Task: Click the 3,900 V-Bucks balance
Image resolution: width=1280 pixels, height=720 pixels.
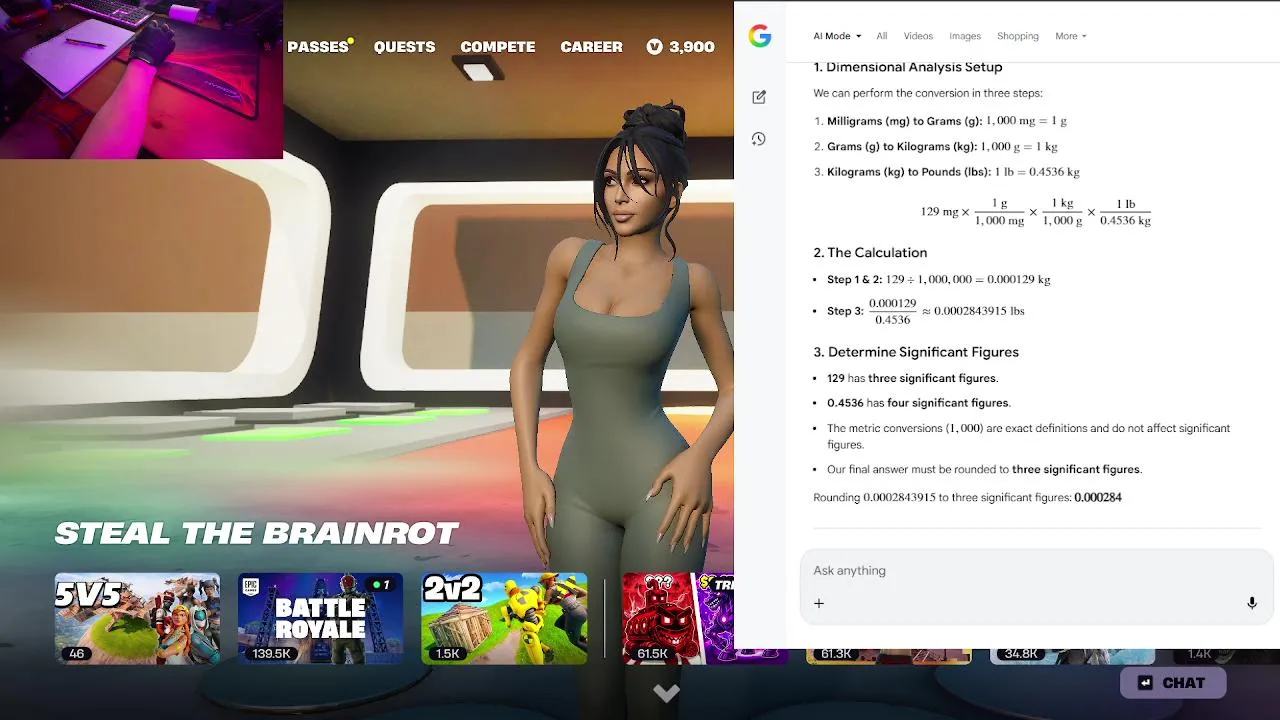Action: (x=692, y=47)
